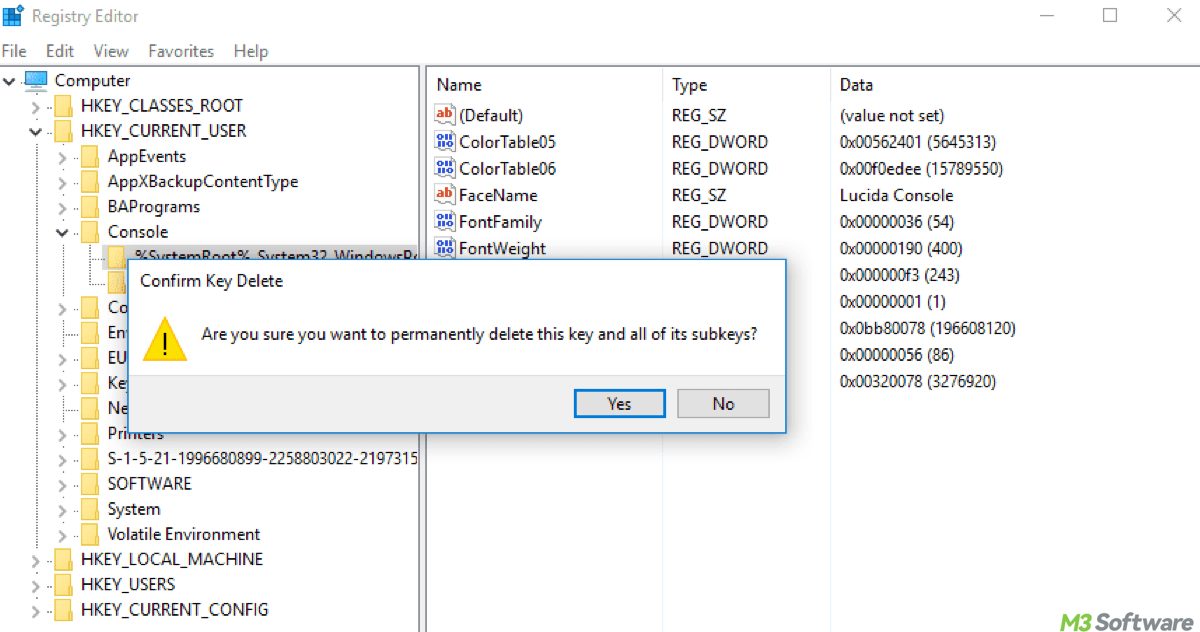1200x632 pixels.
Task: Maximize the Registry Editor window
Action: tap(1110, 16)
